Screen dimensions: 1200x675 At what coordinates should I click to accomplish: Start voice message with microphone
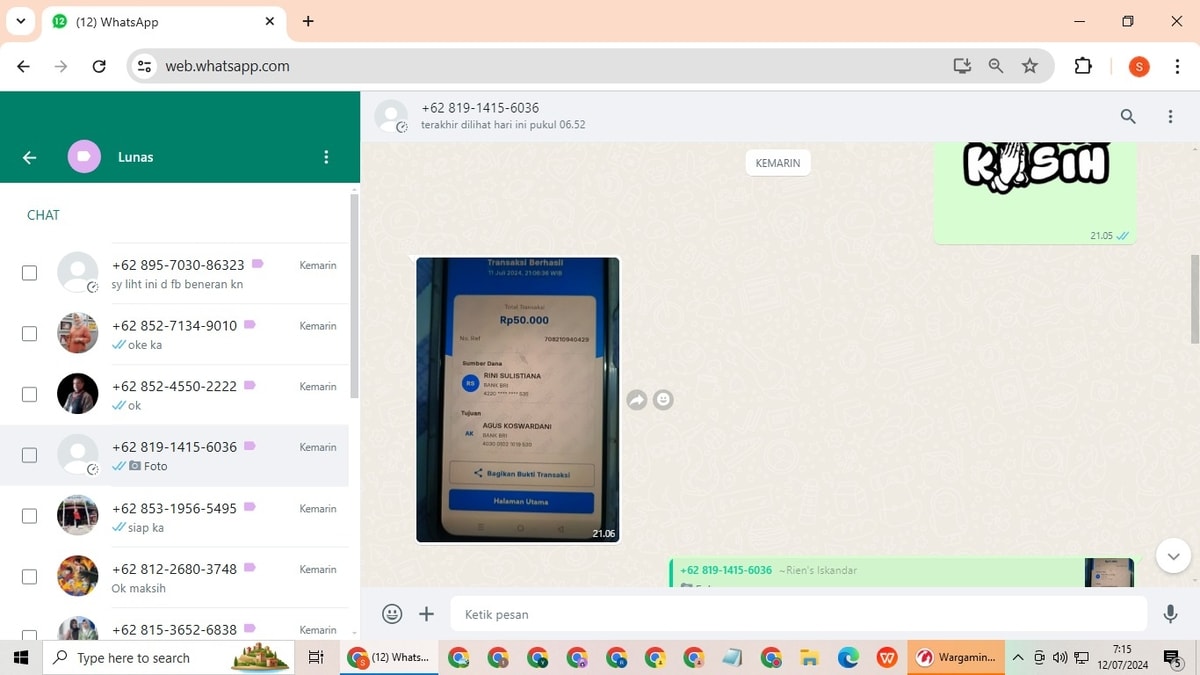(1170, 614)
